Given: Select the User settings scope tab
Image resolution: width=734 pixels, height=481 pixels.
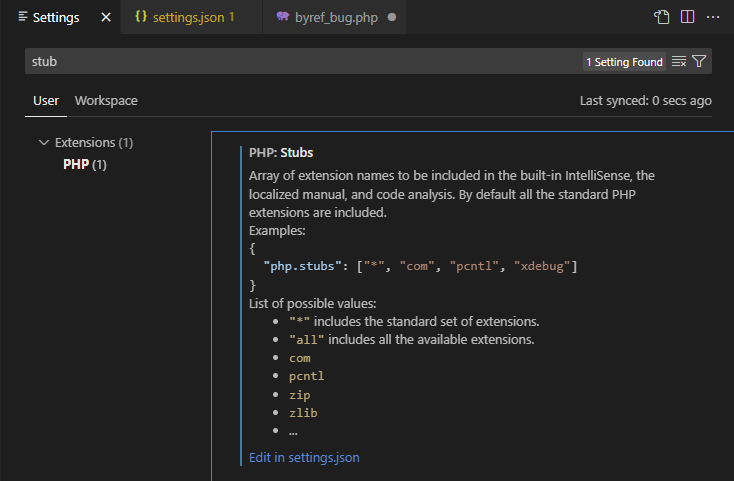Looking at the screenshot, I should pyautogui.click(x=46, y=101).
